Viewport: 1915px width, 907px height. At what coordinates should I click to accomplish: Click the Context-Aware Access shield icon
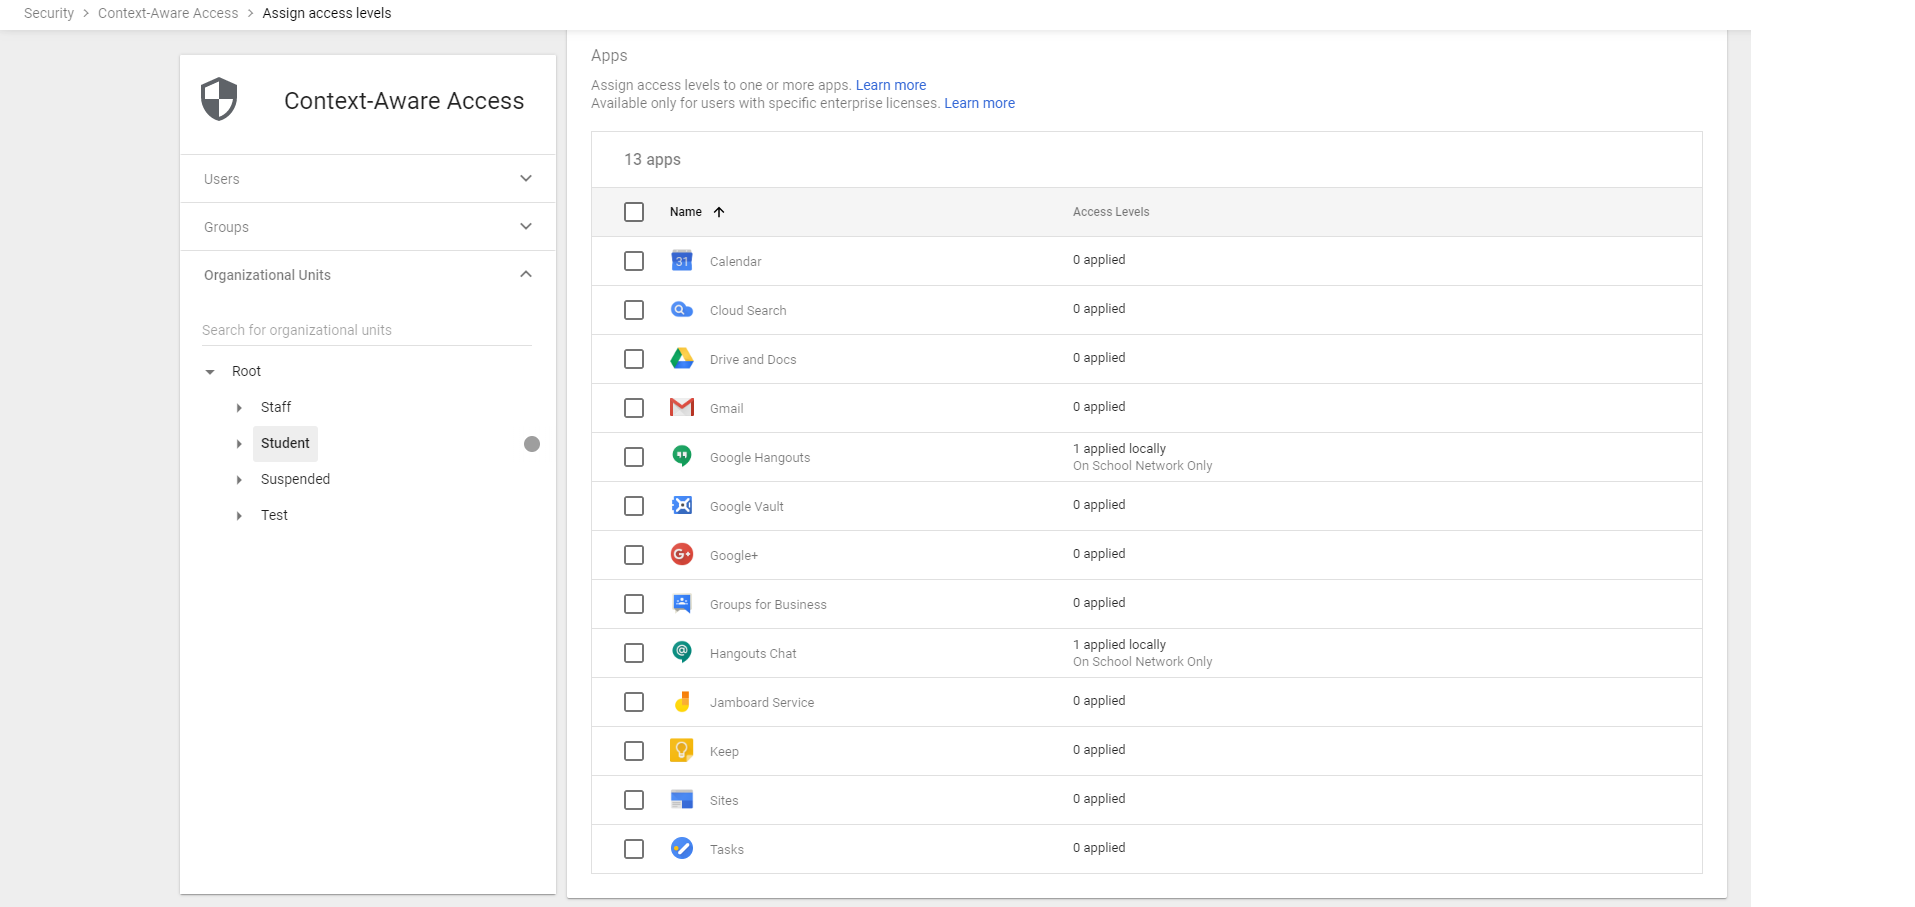click(x=218, y=100)
